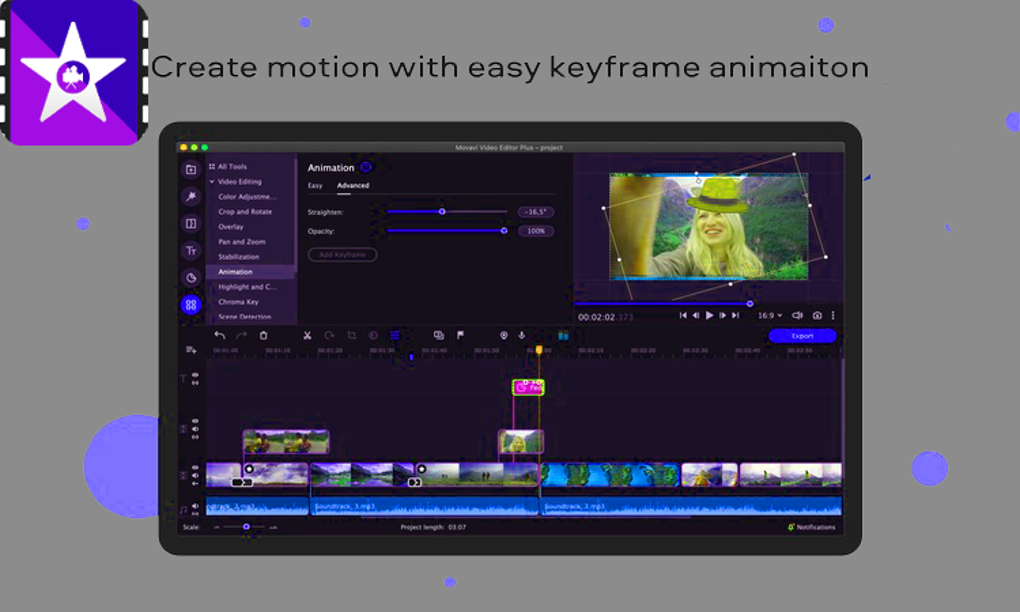Click the Opacity slider handle
The height and width of the screenshot is (612, 1020).
pyautogui.click(x=504, y=230)
